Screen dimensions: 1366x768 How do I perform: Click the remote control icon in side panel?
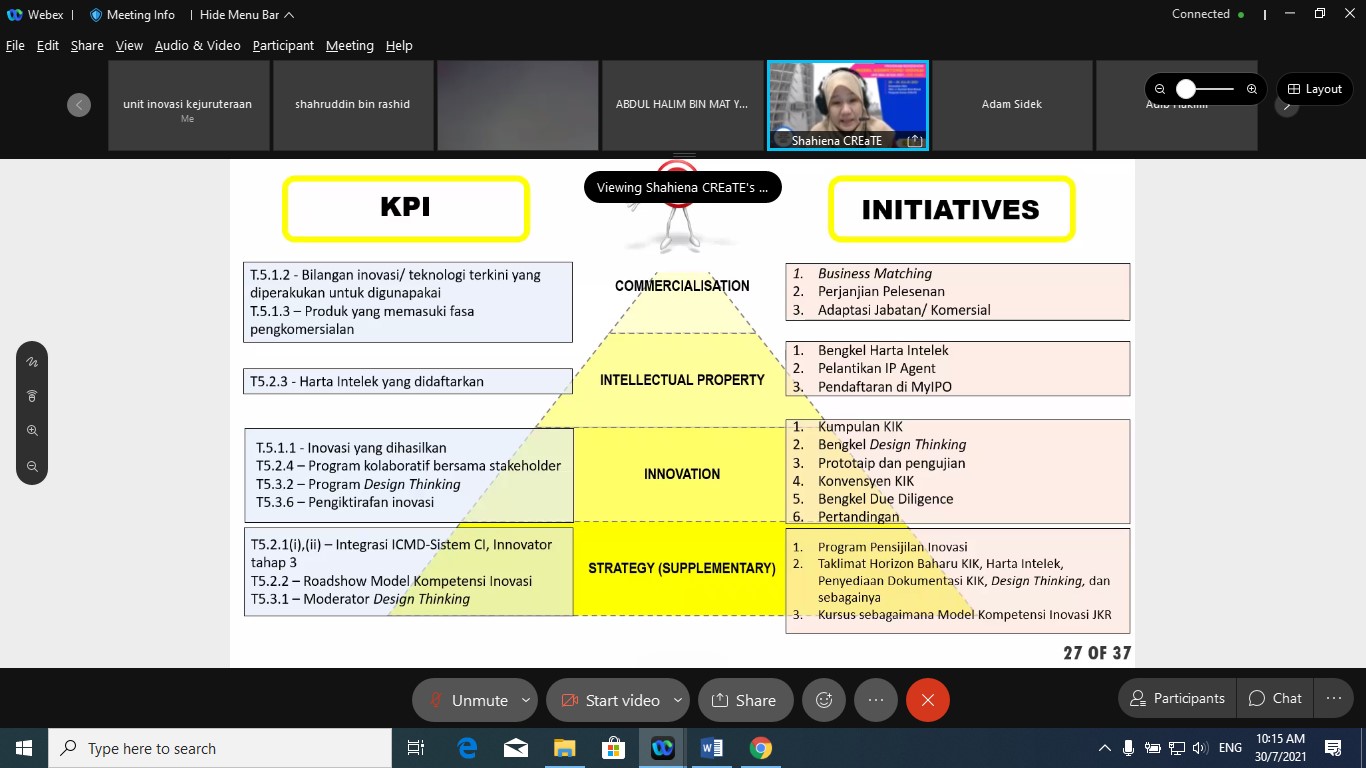click(x=32, y=396)
